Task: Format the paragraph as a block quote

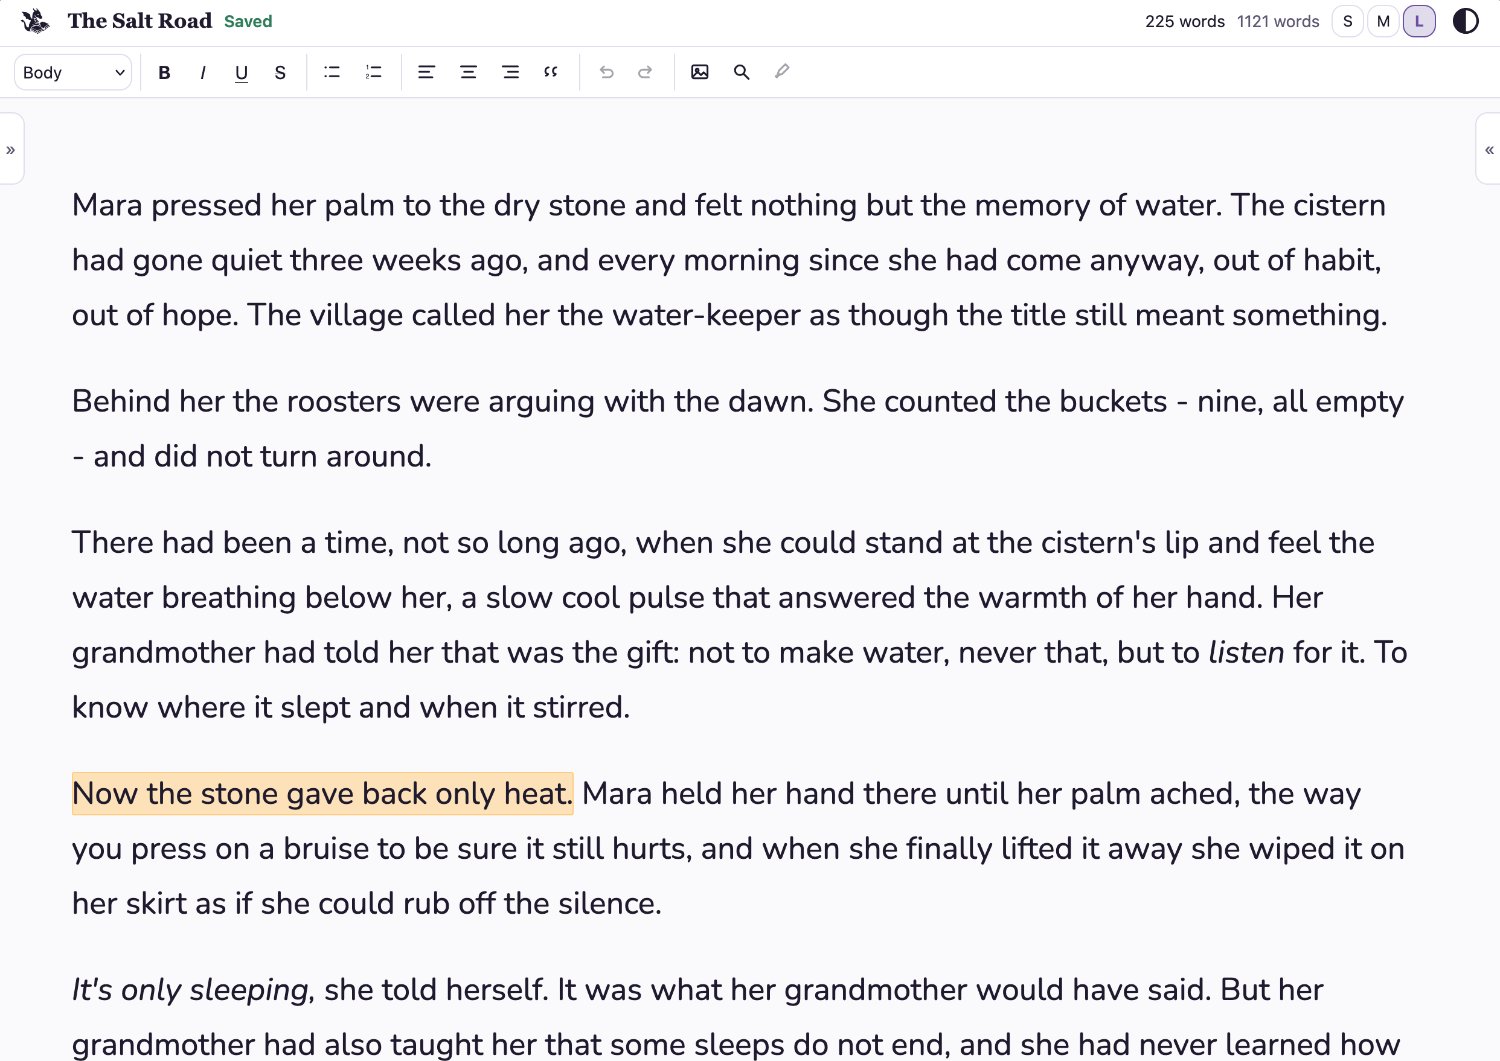Action: 551,72
